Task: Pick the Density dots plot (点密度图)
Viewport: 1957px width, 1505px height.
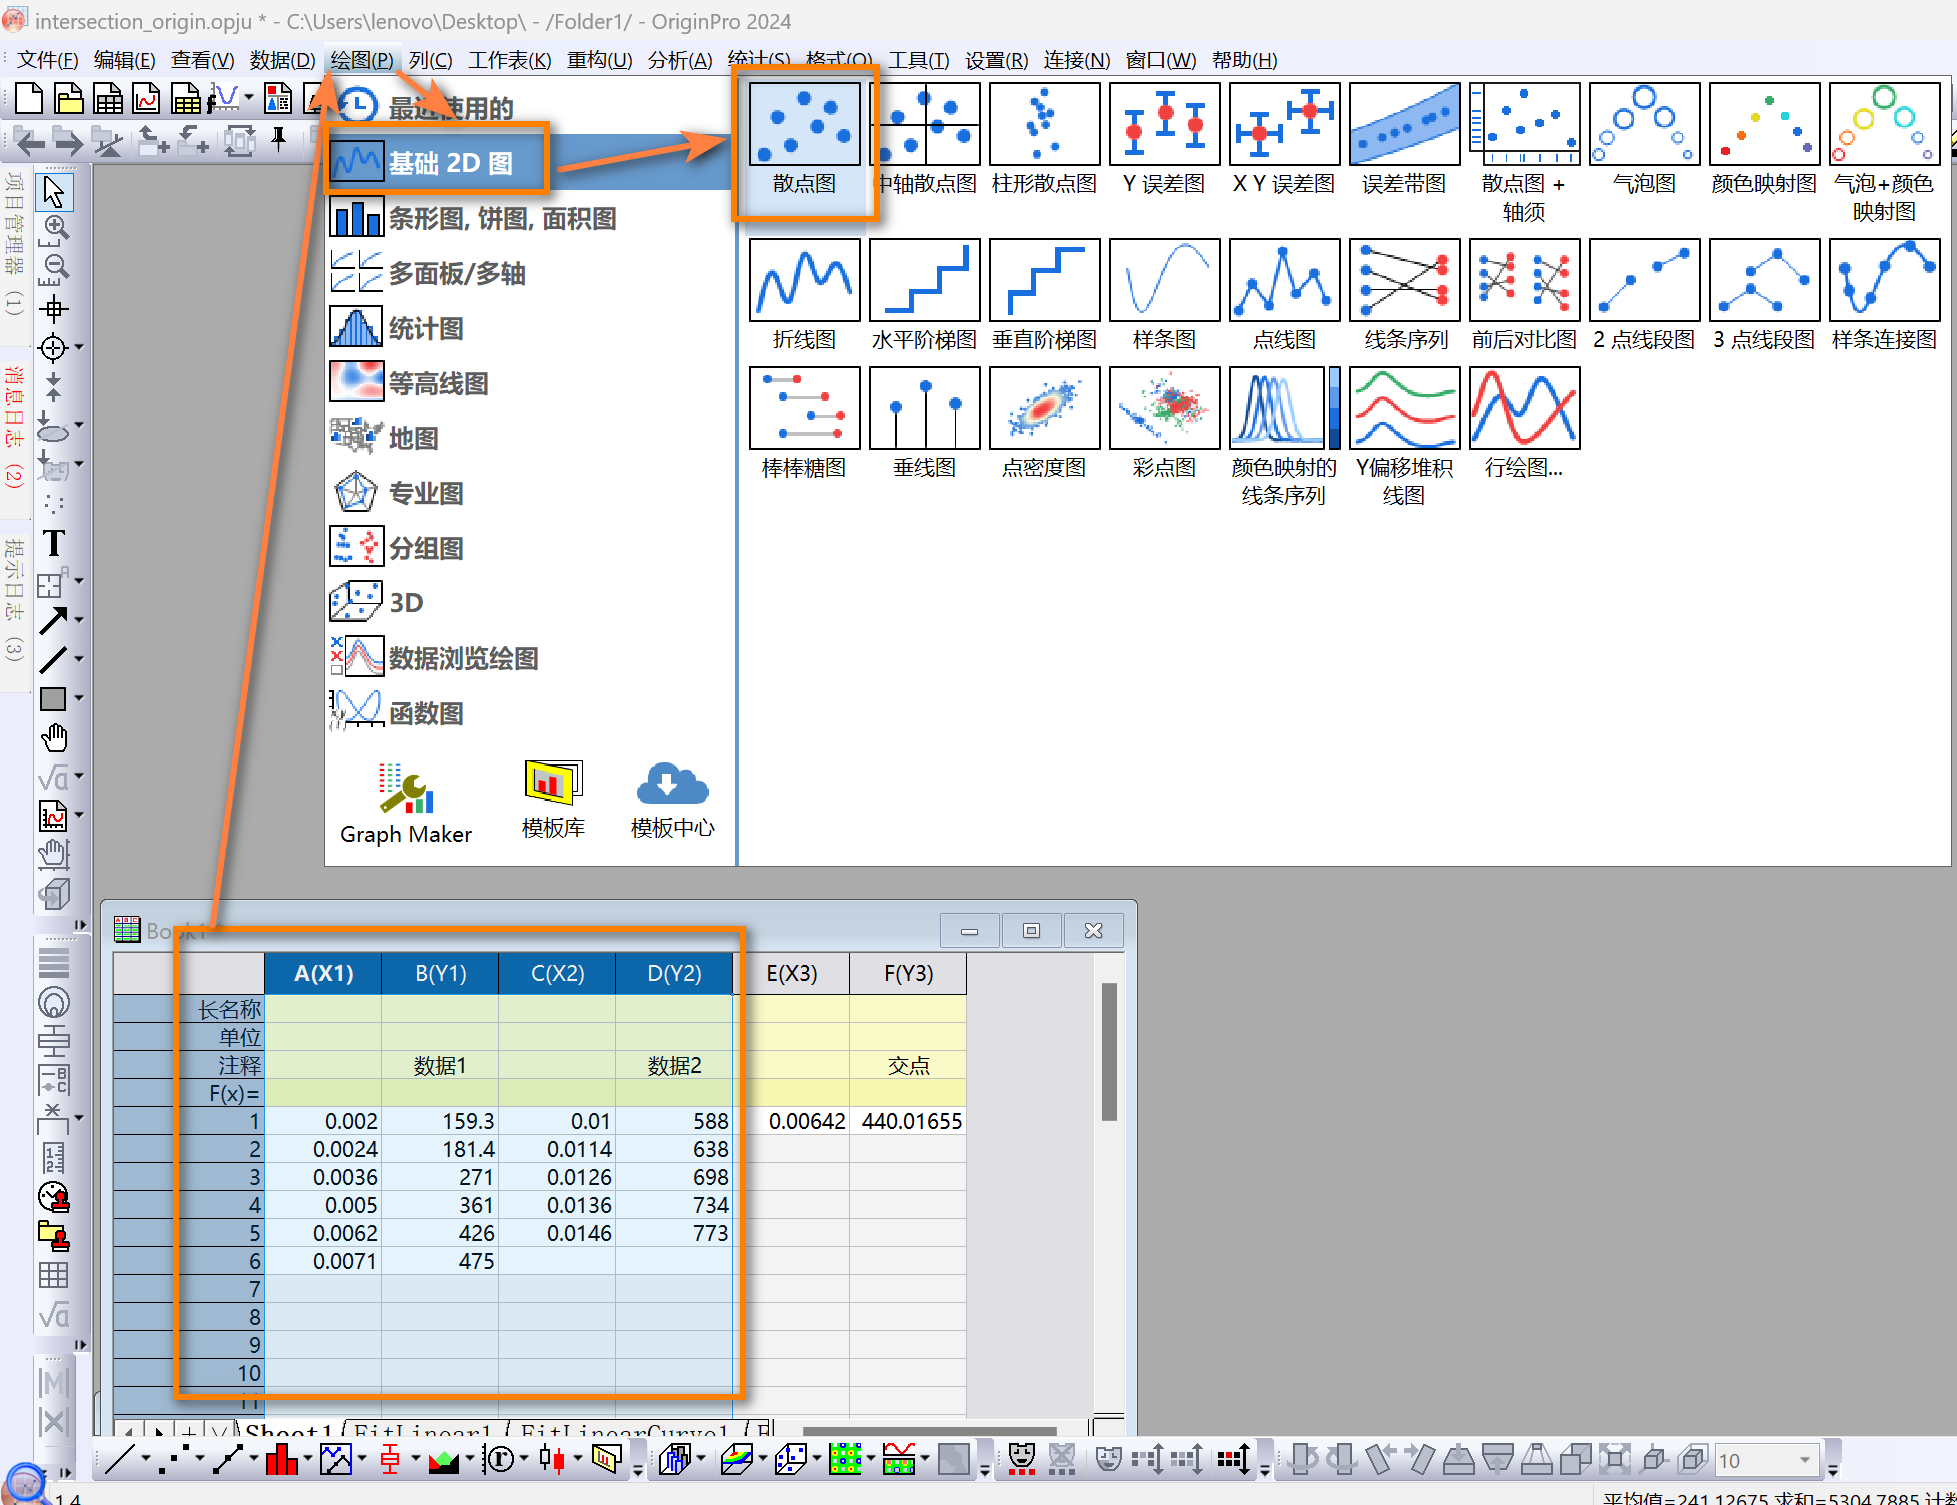Action: (1044, 409)
